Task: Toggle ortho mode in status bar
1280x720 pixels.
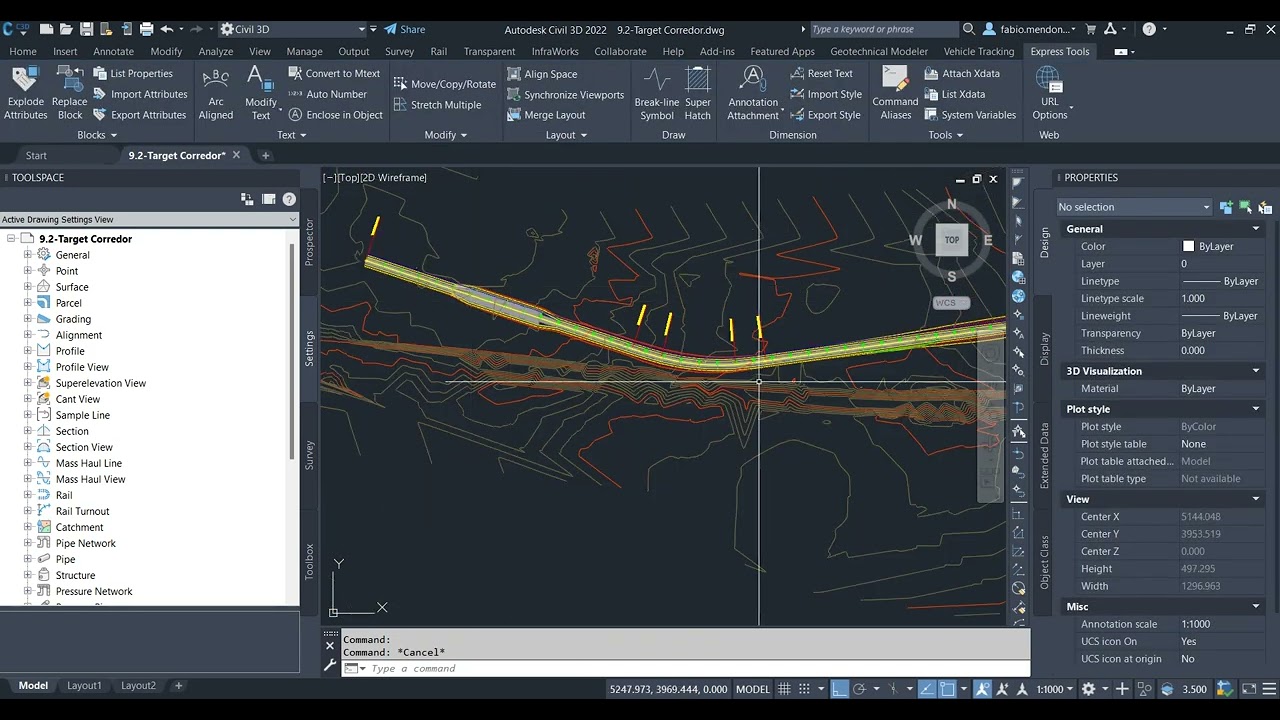Action: (840, 689)
